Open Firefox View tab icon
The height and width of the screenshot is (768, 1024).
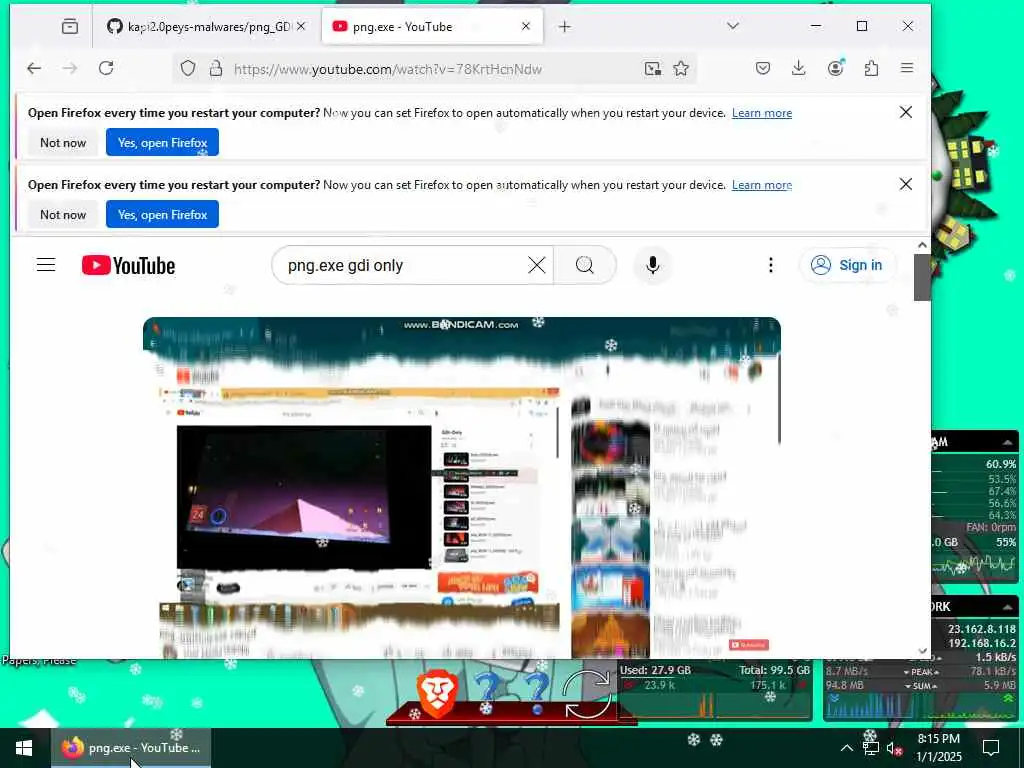[70, 27]
